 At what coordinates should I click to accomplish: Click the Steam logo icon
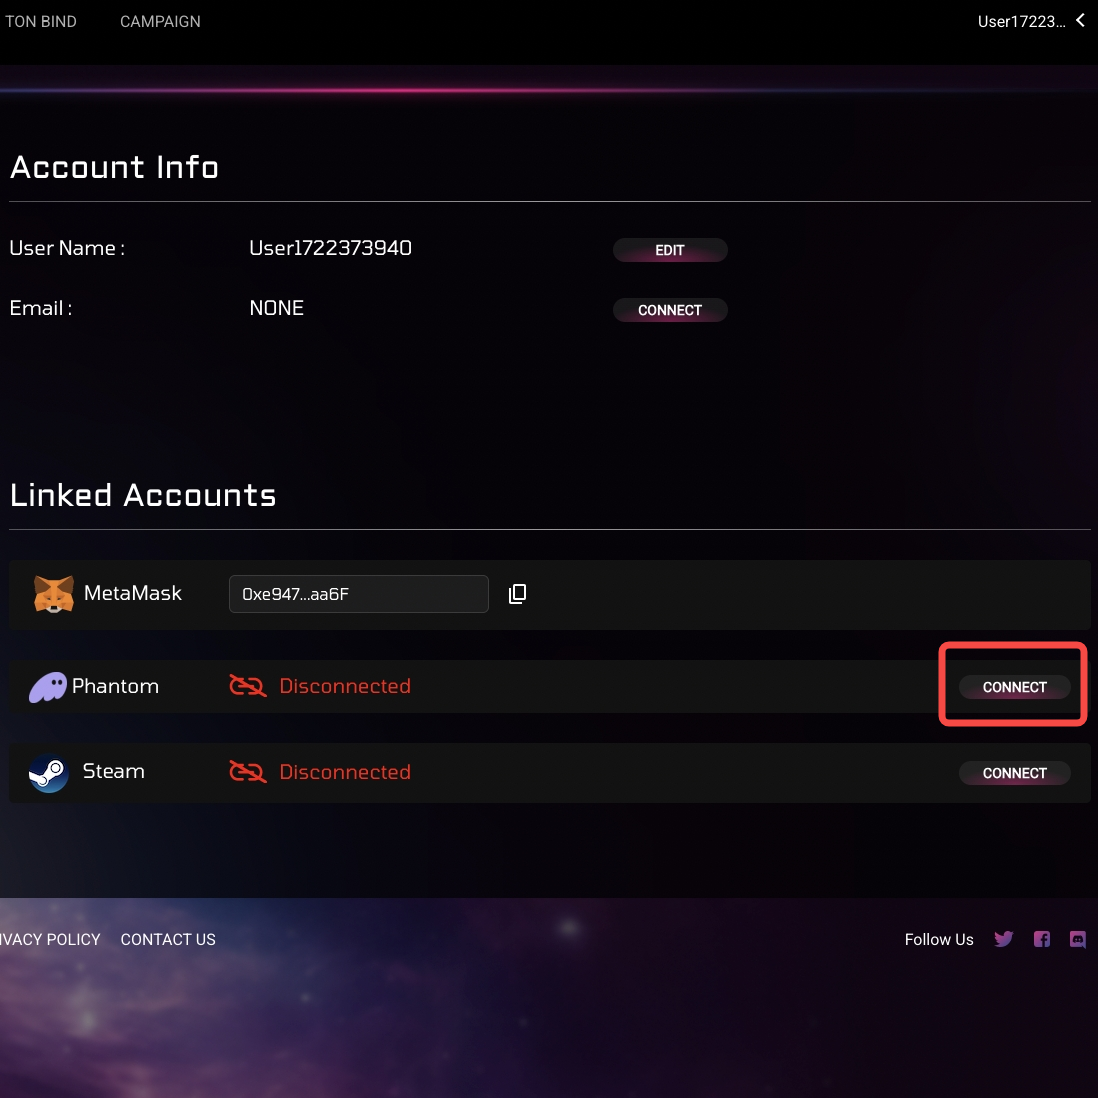[x=48, y=773]
